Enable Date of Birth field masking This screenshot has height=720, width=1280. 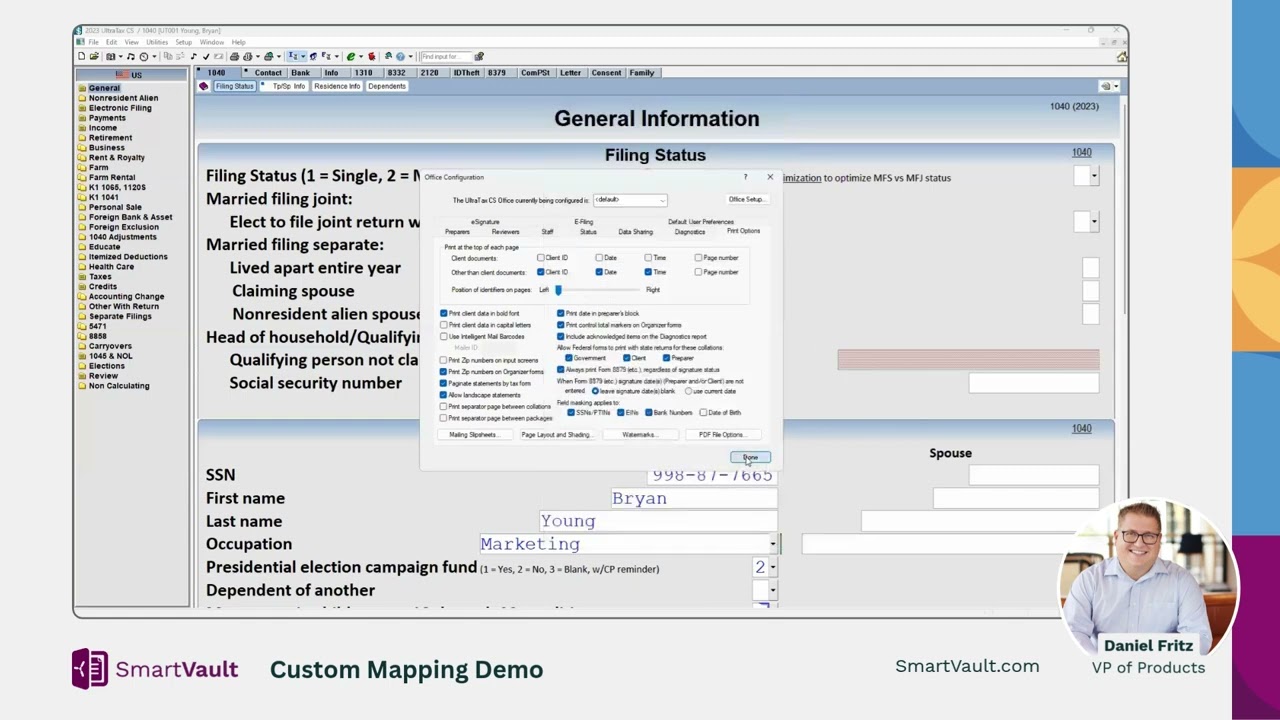pyautogui.click(x=704, y=413)
